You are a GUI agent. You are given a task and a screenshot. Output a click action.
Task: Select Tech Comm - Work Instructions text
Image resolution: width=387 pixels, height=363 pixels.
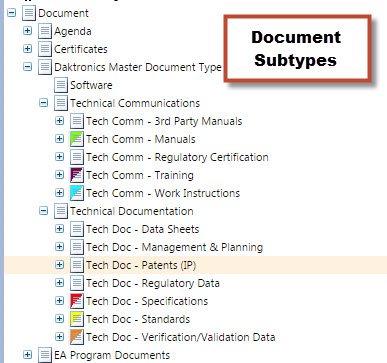[163, 193]
